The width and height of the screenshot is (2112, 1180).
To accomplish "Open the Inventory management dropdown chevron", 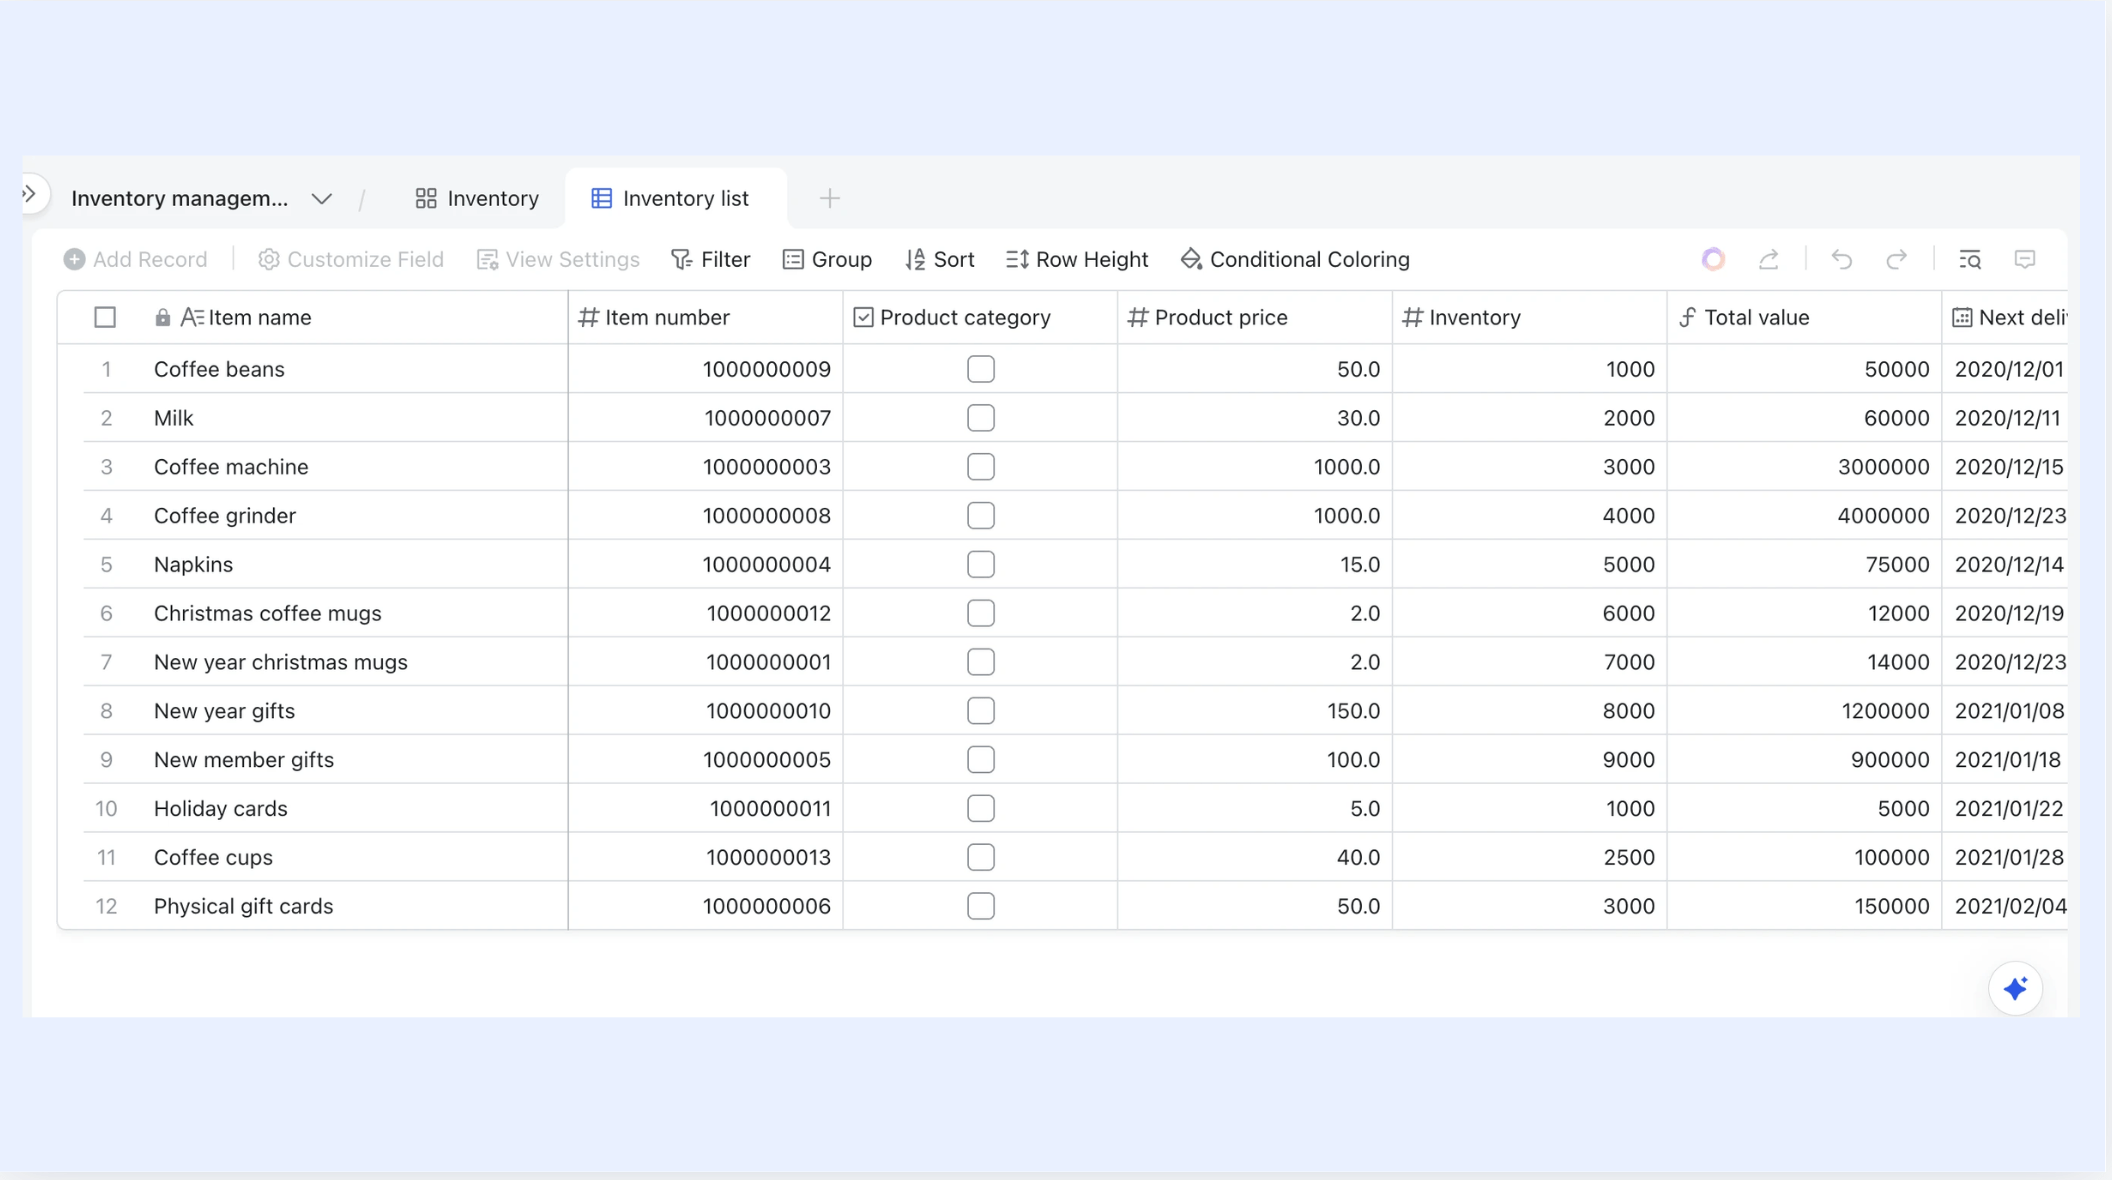I will (321, 199).
